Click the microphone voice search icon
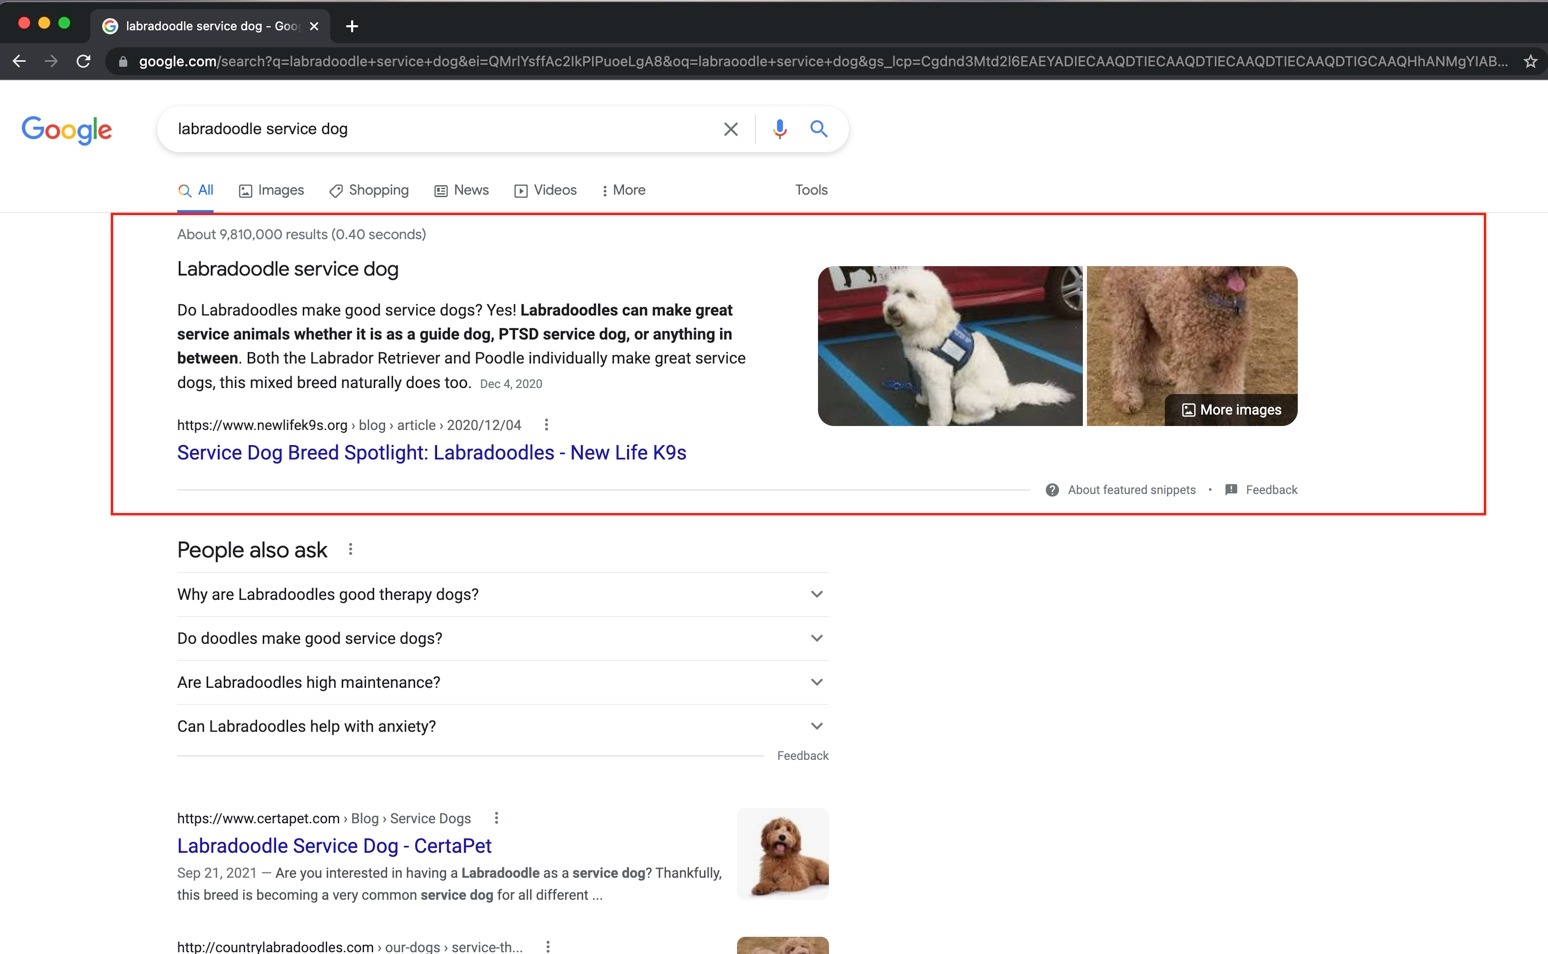 coord(780,129)
